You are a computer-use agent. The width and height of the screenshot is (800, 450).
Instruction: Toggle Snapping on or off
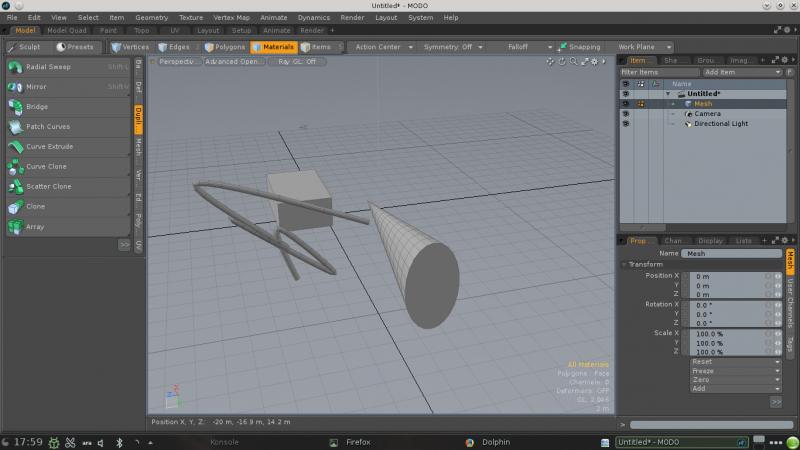point(579,47)
